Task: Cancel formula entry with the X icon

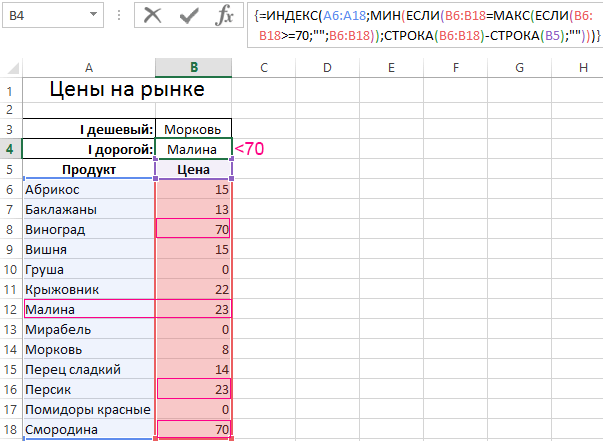Action: point(153,16)
